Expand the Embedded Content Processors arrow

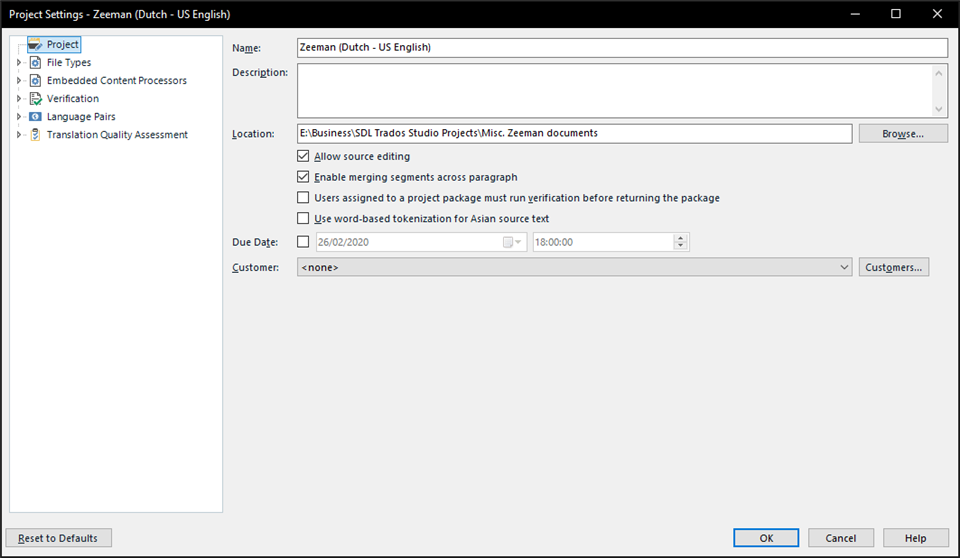18,80
